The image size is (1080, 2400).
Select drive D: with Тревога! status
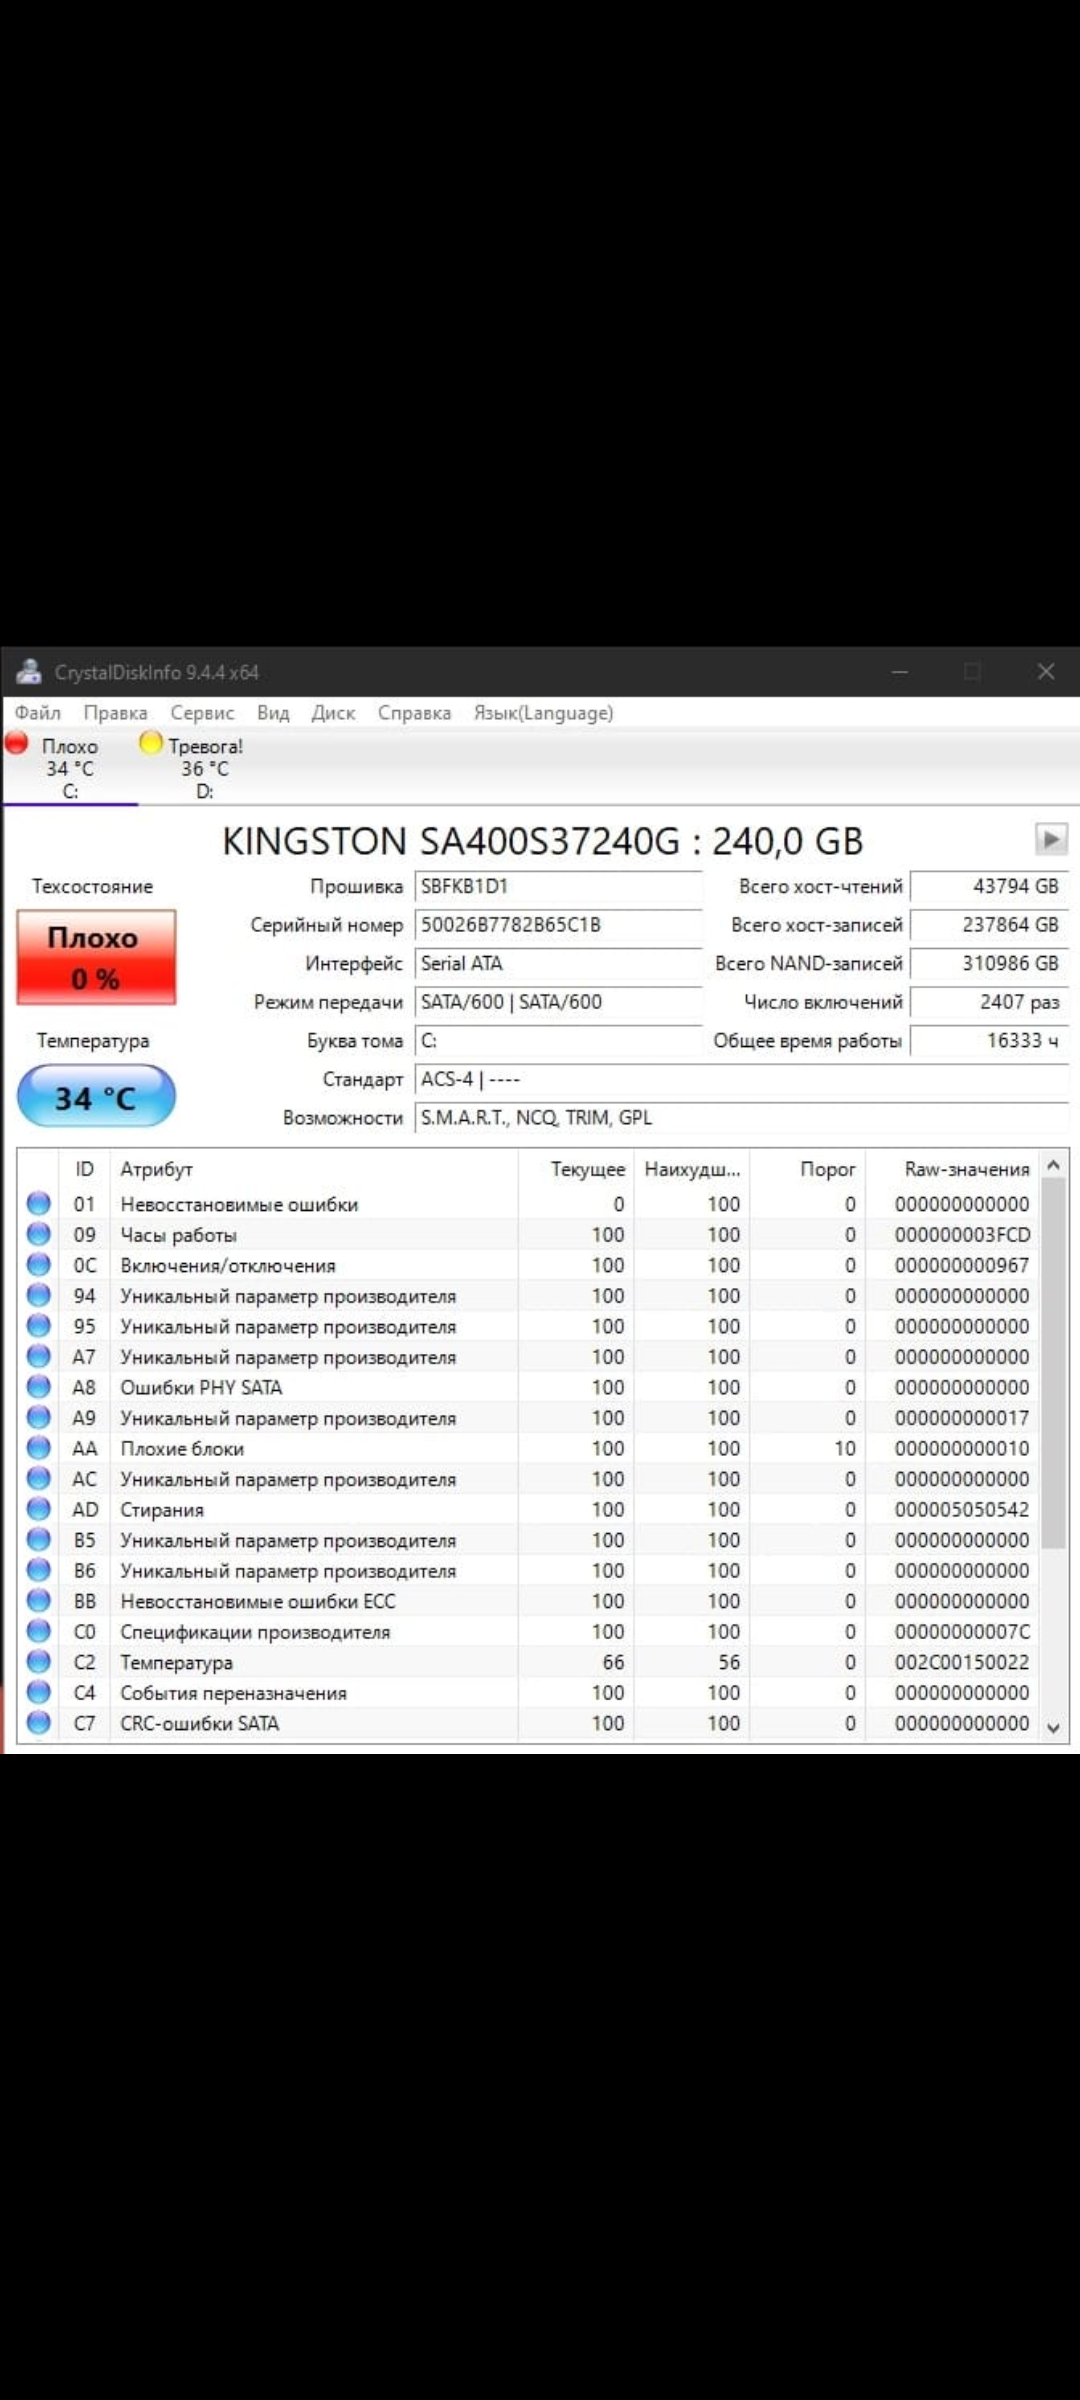(205, 768)
